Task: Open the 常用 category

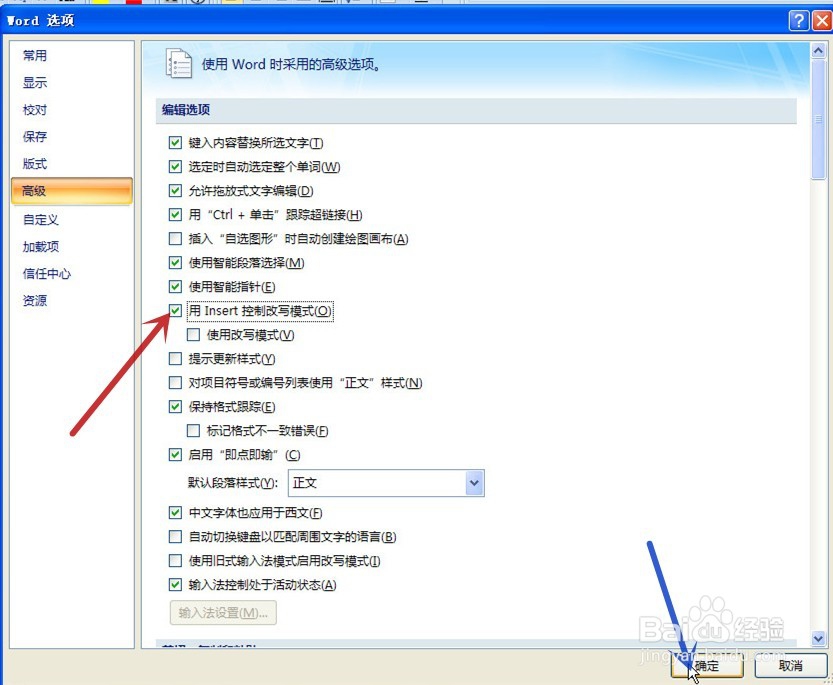Action: click(x=35, y=55)
